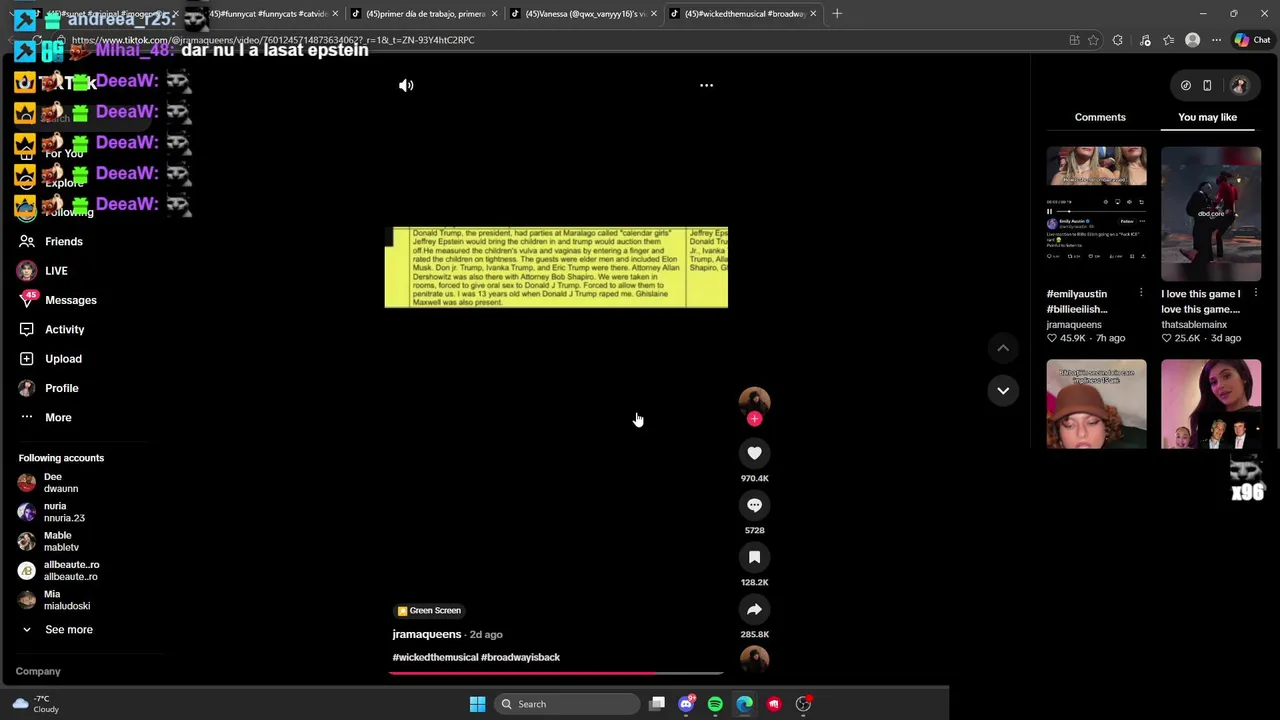Open LIVE in the left sidebar

[x=56, y=271]
